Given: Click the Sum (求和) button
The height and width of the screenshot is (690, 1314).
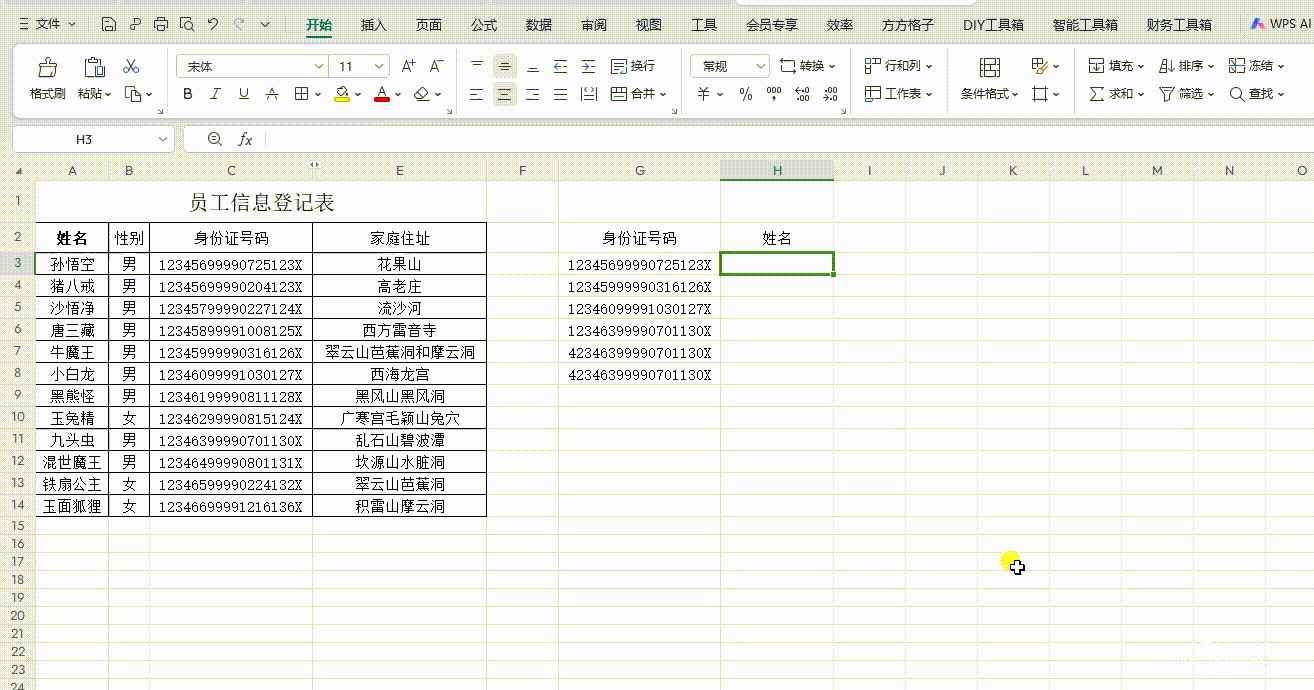Looking at the screenshot, I should pyautogui.click(x=1116, y=94).
